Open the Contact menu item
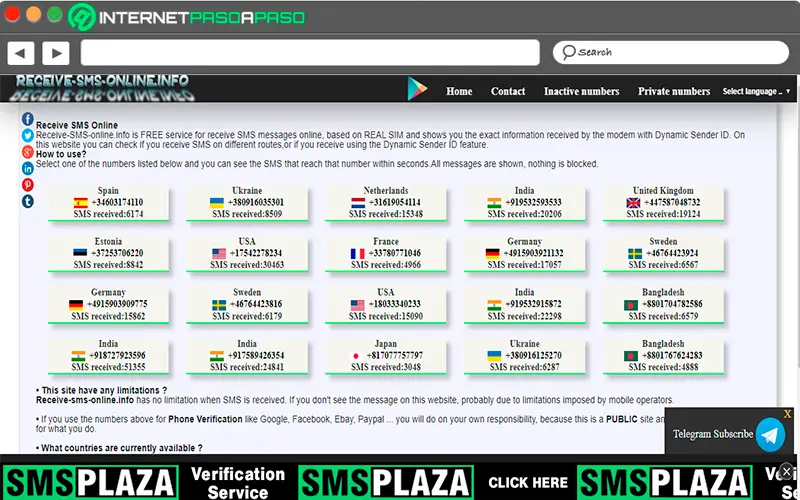 pos(508,91)
